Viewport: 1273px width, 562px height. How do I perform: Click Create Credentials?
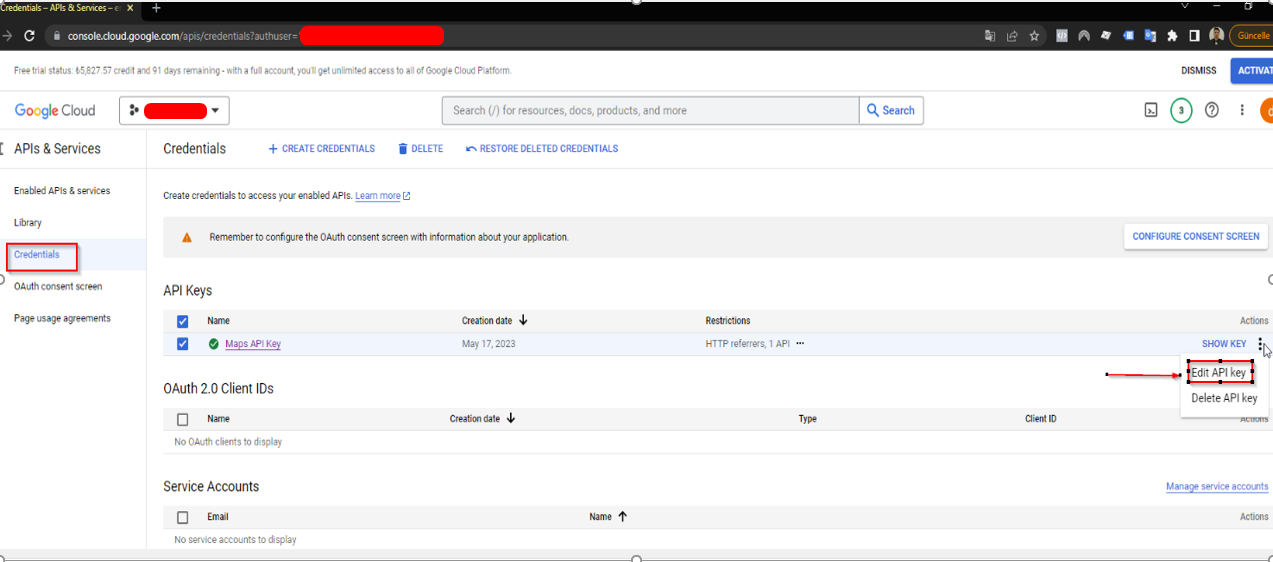[321, 149]
